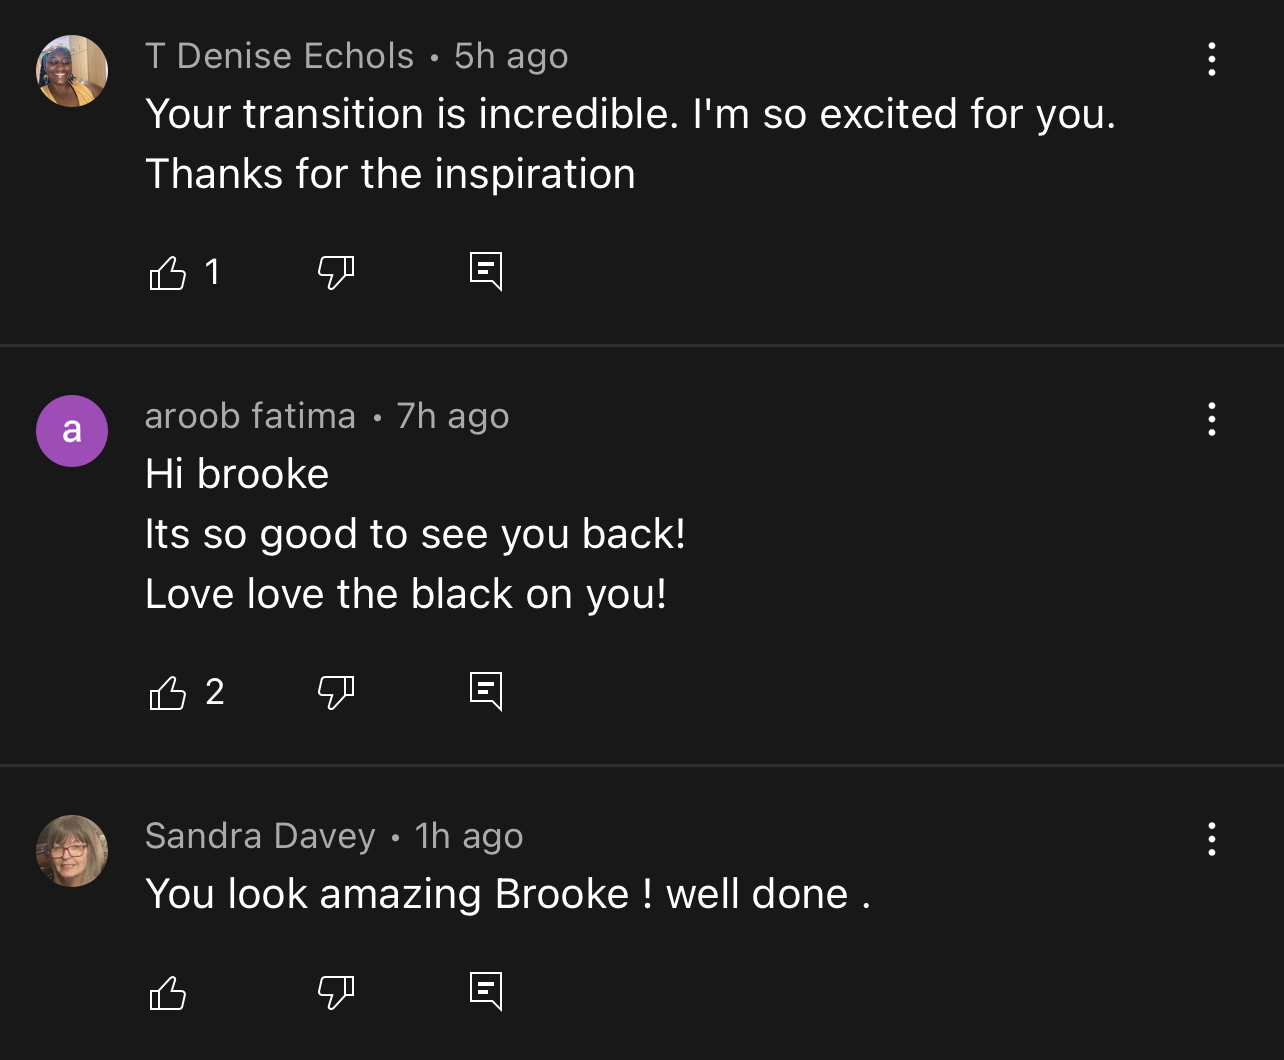This screenshot has width=1284, height=1060.
Task: Open more options for Sandra Davey's comment
Action: coord(1211,839)
